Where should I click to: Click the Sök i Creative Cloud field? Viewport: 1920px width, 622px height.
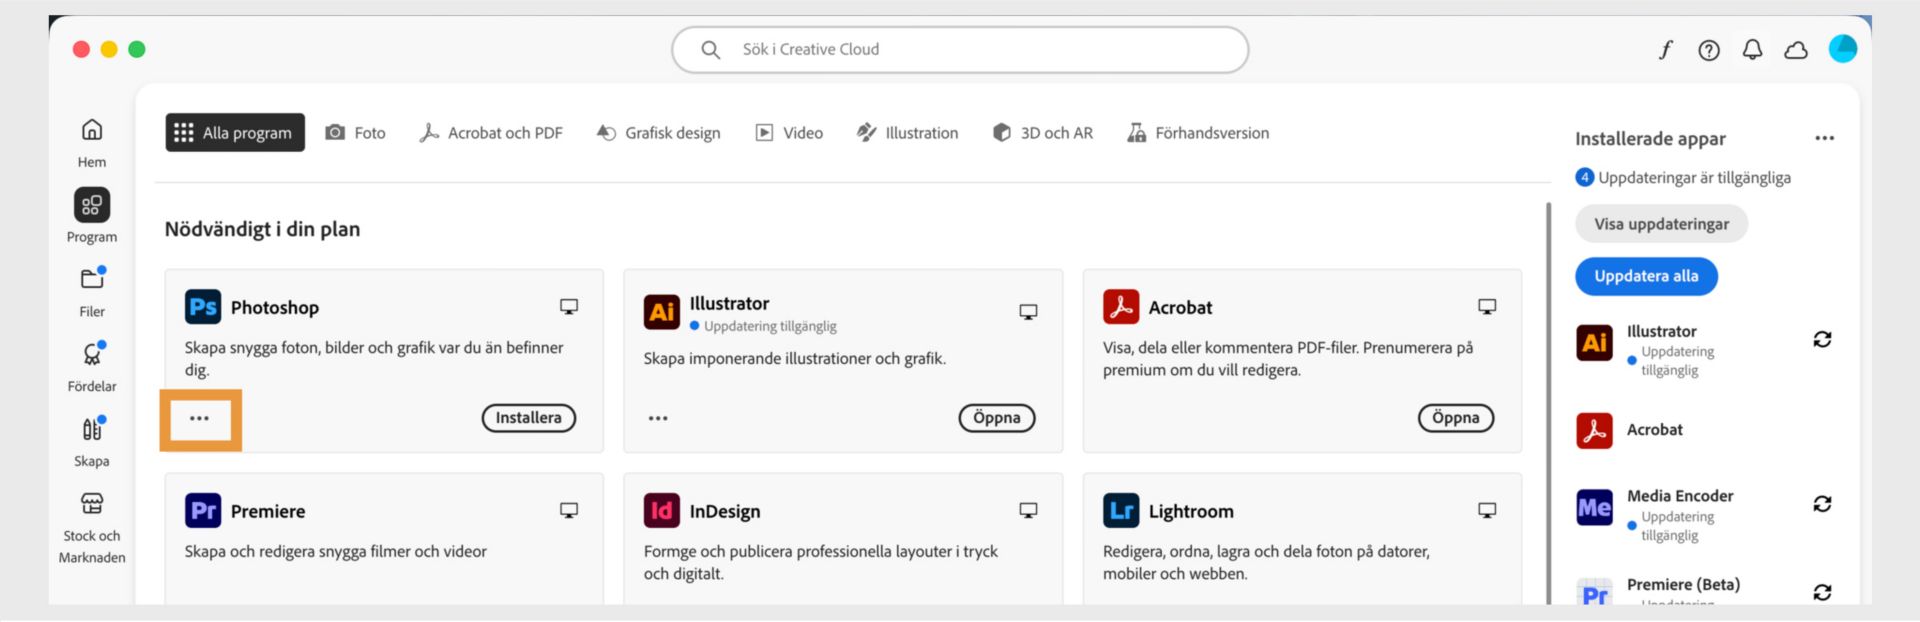click(960, 49)
